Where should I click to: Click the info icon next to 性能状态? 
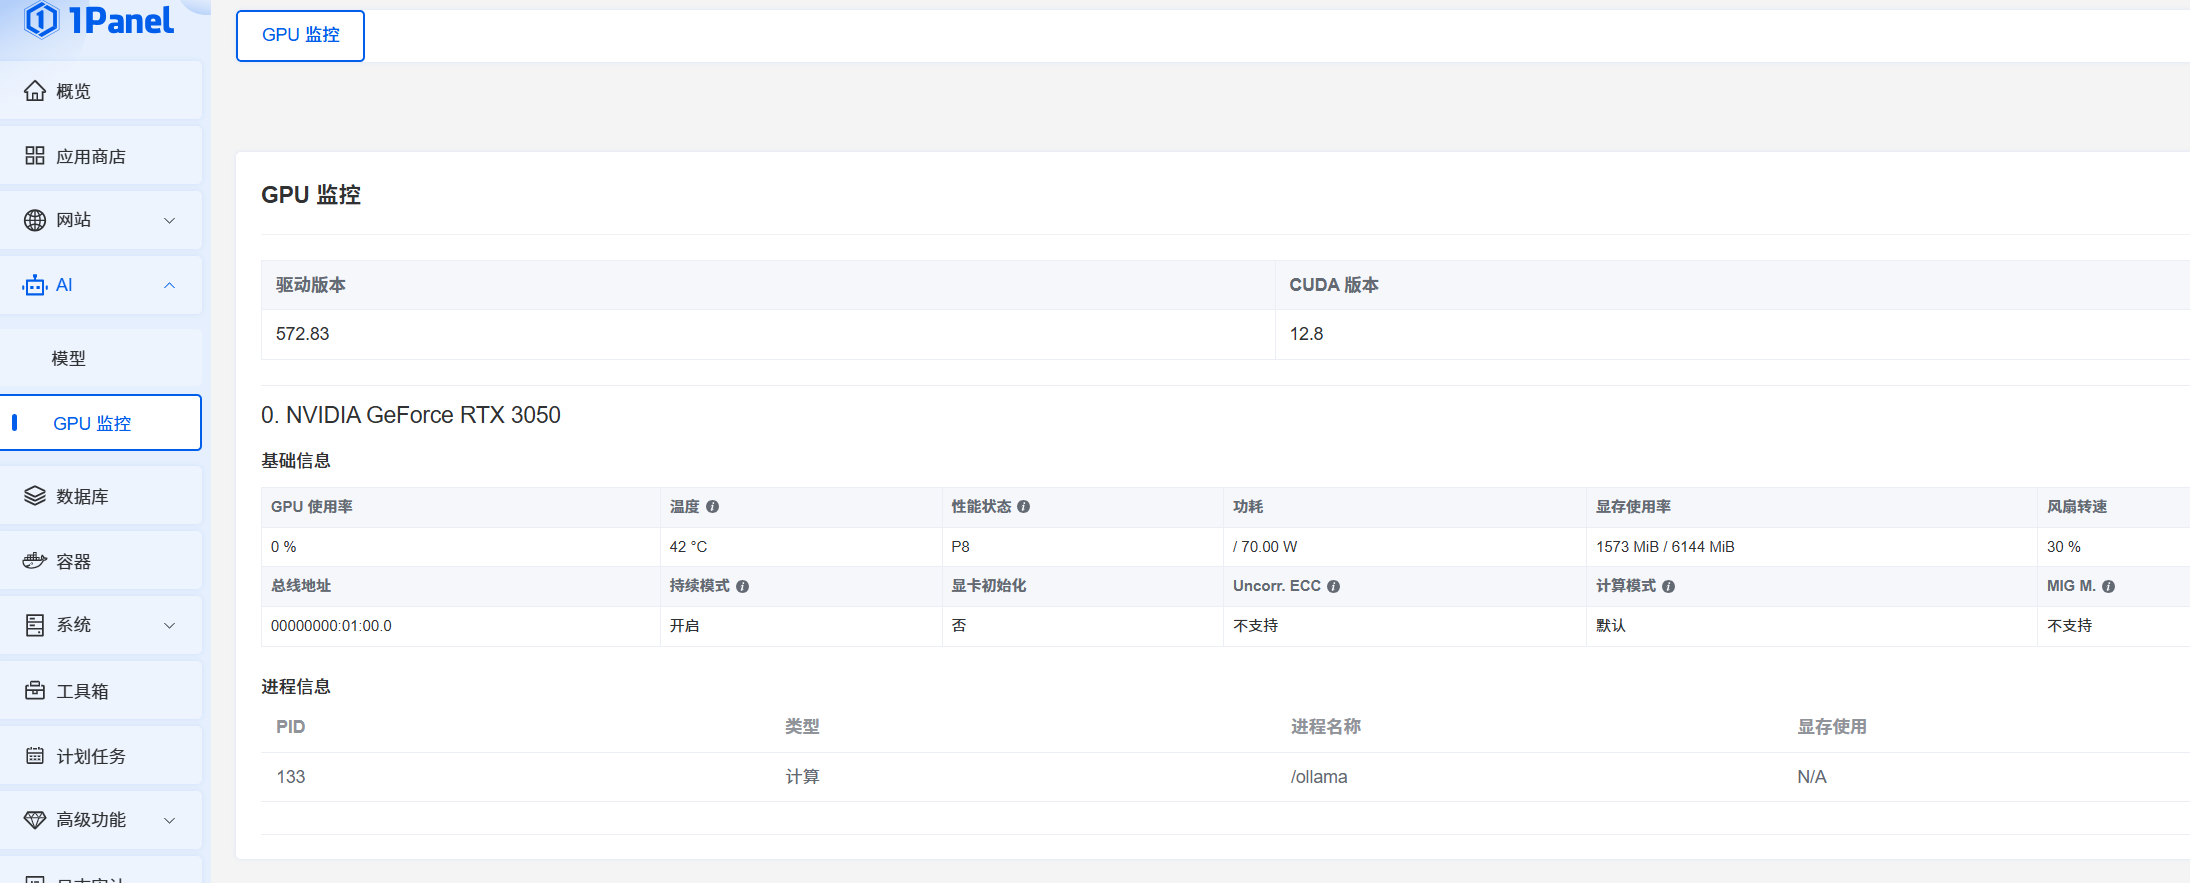tap(1023, 507)
